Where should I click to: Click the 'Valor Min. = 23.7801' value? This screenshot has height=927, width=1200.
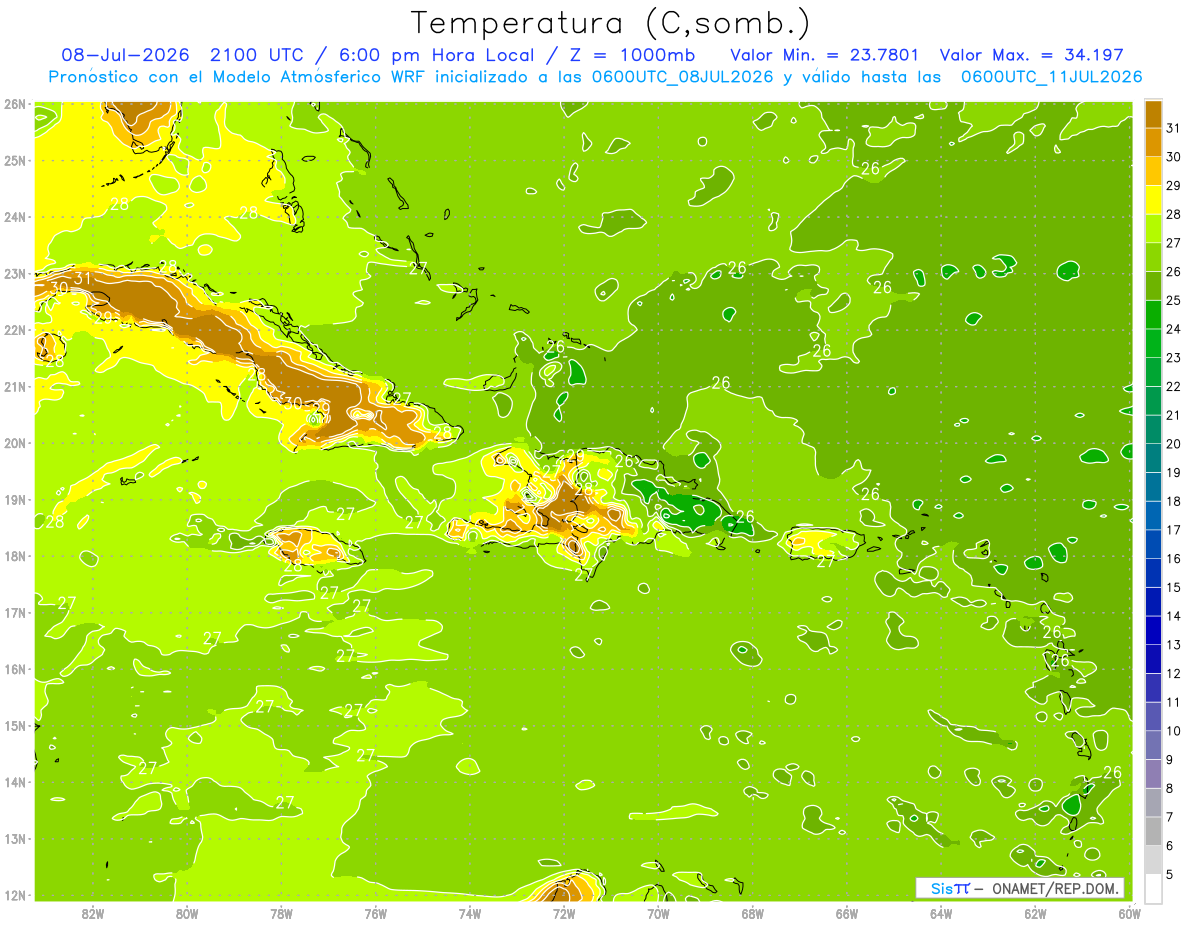[x=825, y=55]
